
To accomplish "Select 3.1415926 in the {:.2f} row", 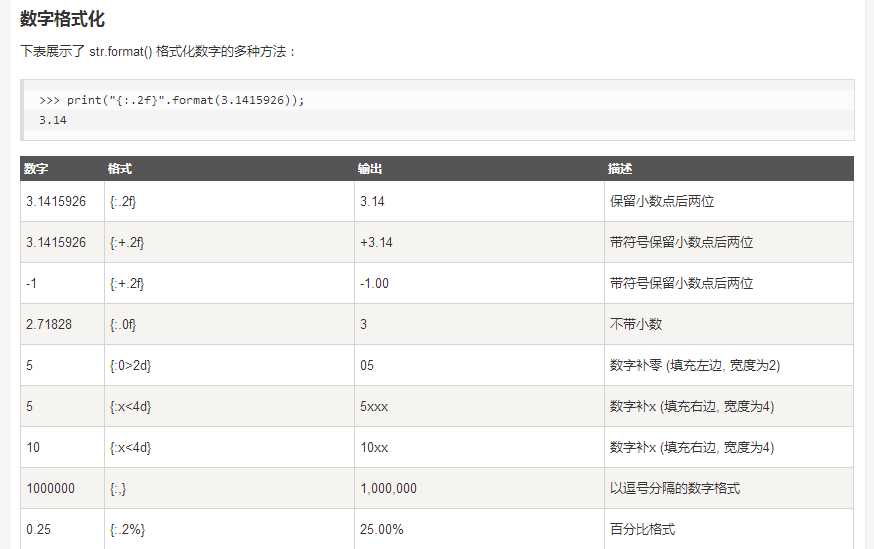I will [x=56, y=201].
